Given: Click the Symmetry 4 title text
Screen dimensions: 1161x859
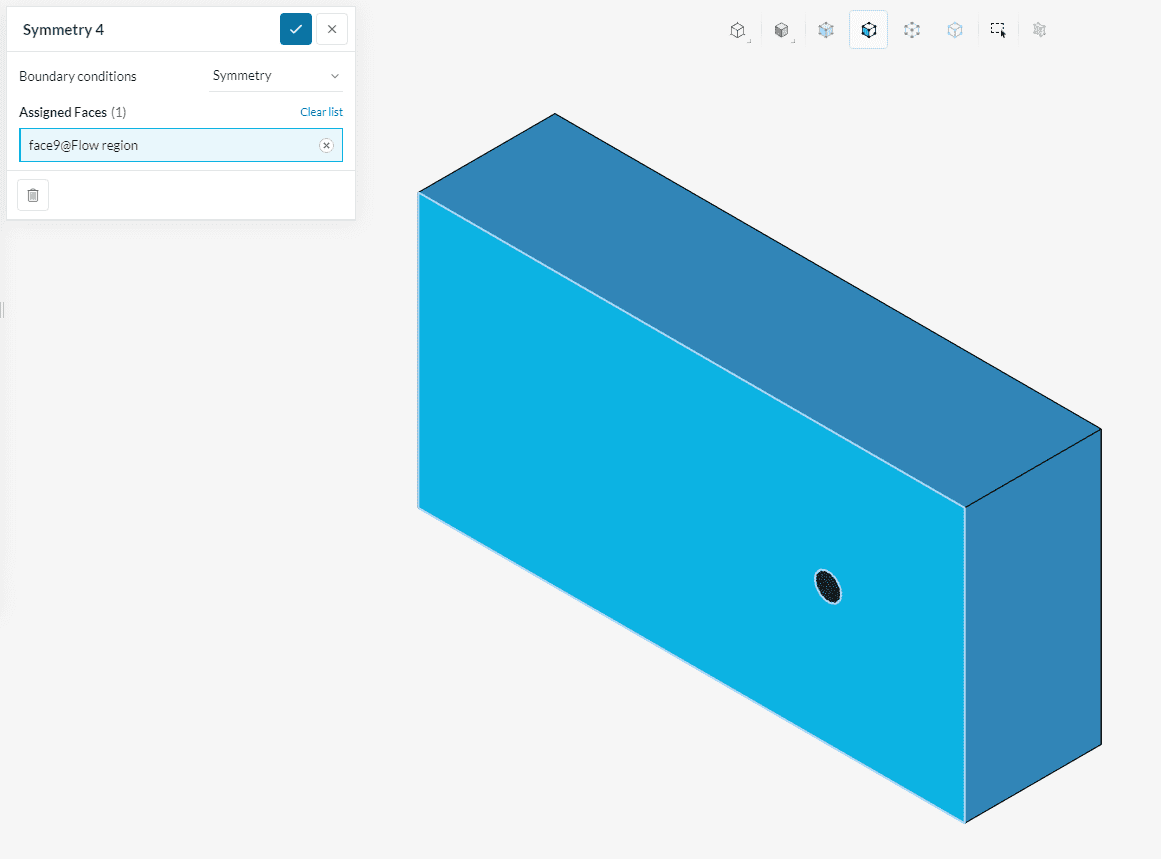Looking at the screenshot, I should (63, 29).
